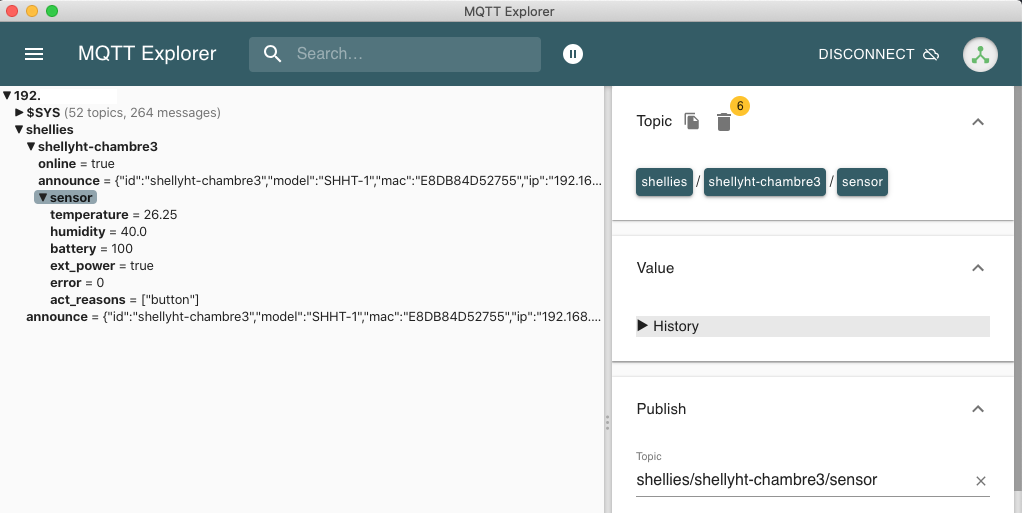Collapse the shellies tree node
Viewport: 1022px width, 513px height.
coord(19,130)
